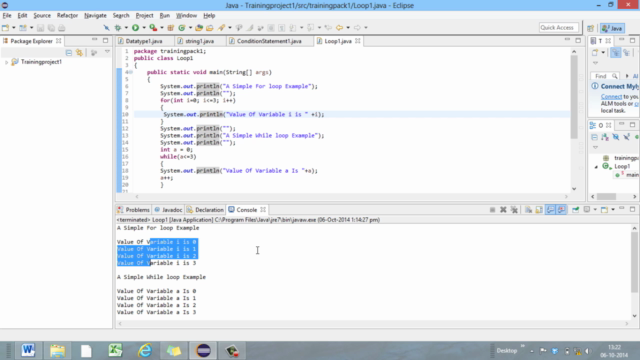This screenshot has height=360, width=640.
Task: Click the Last Edit Location arrow
Action: pyautogui.click(x=328, y=28)
